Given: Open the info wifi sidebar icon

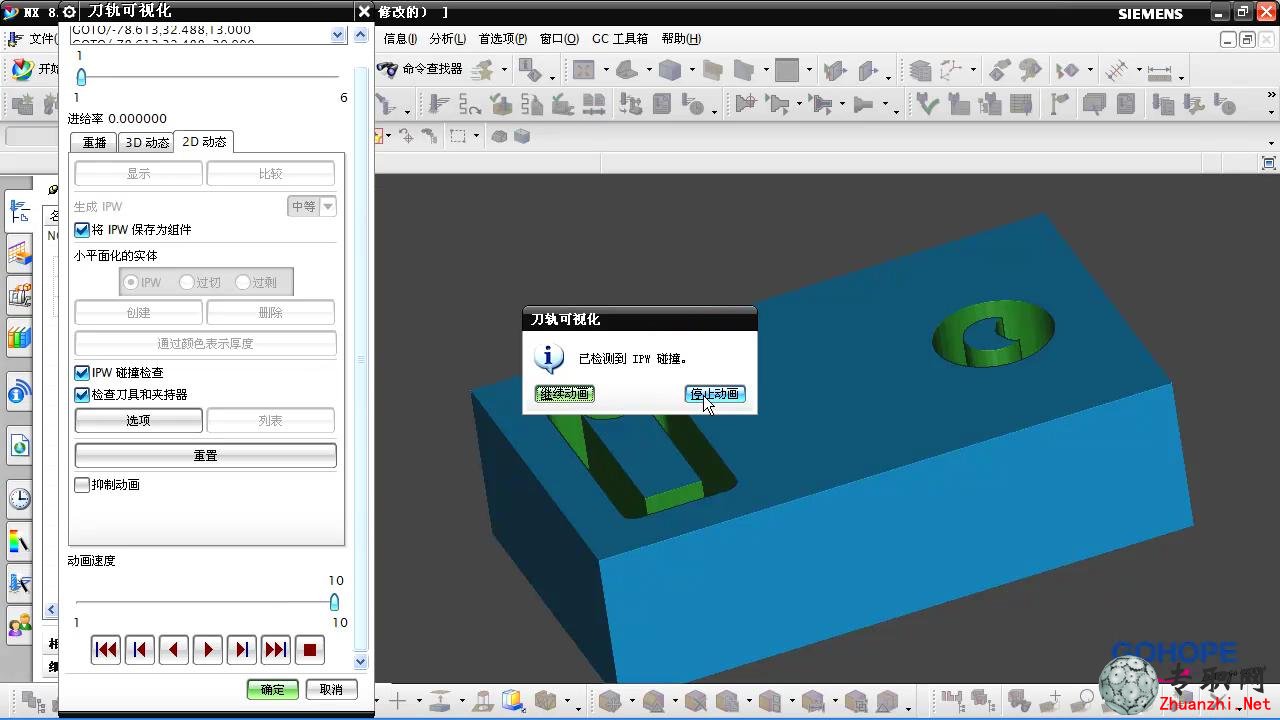Looking at the screenshot, I should (x=19, y=392).
